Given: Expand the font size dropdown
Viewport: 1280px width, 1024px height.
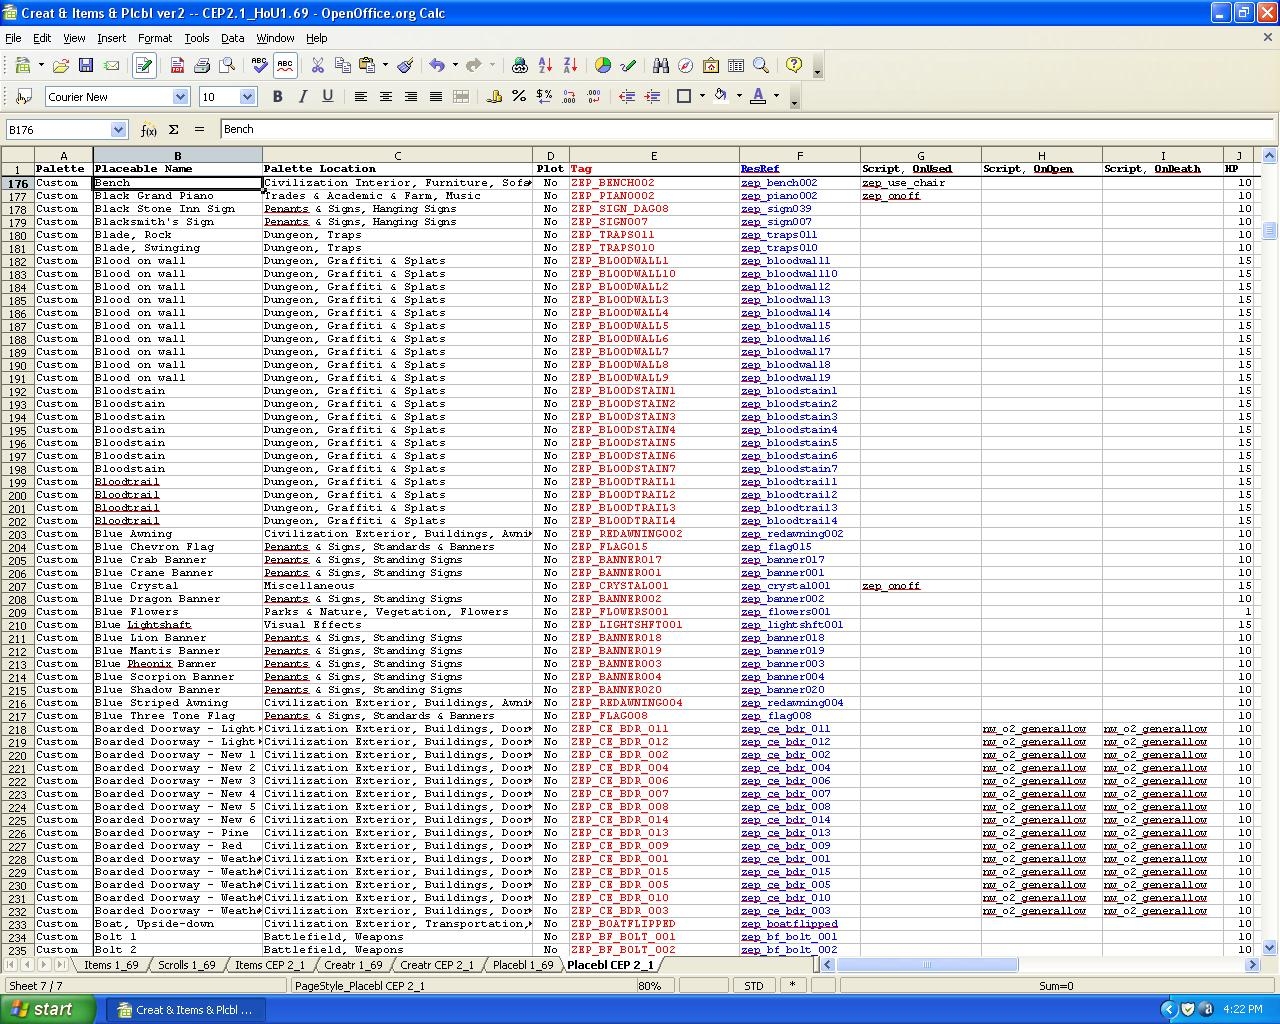Looking at the screenshot, I should tap(247, 97).
